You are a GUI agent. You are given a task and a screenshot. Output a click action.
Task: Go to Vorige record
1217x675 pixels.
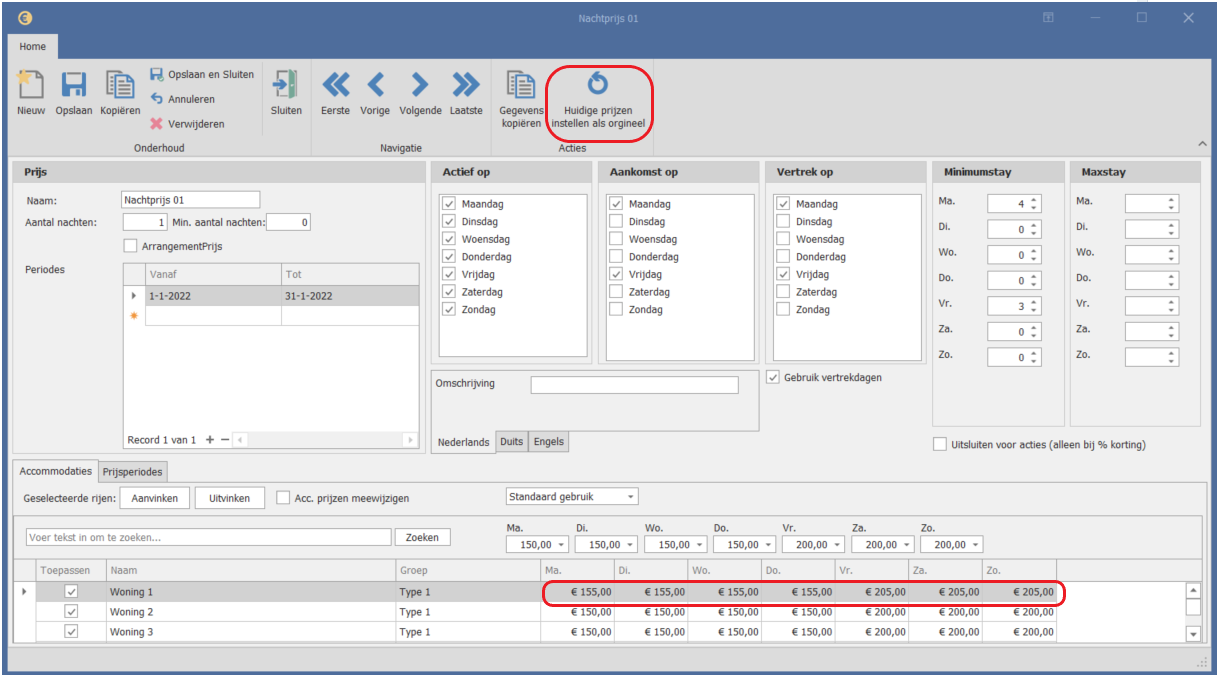pyautogui.click(x=375, y=83)
